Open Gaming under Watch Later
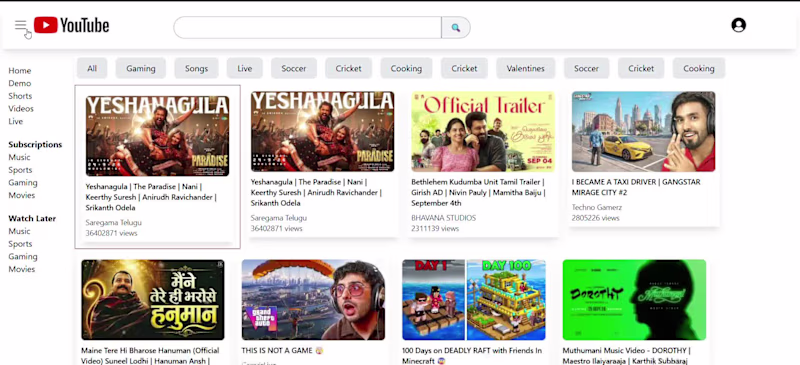This screenshot has height=365, width=800. point(22,257)
